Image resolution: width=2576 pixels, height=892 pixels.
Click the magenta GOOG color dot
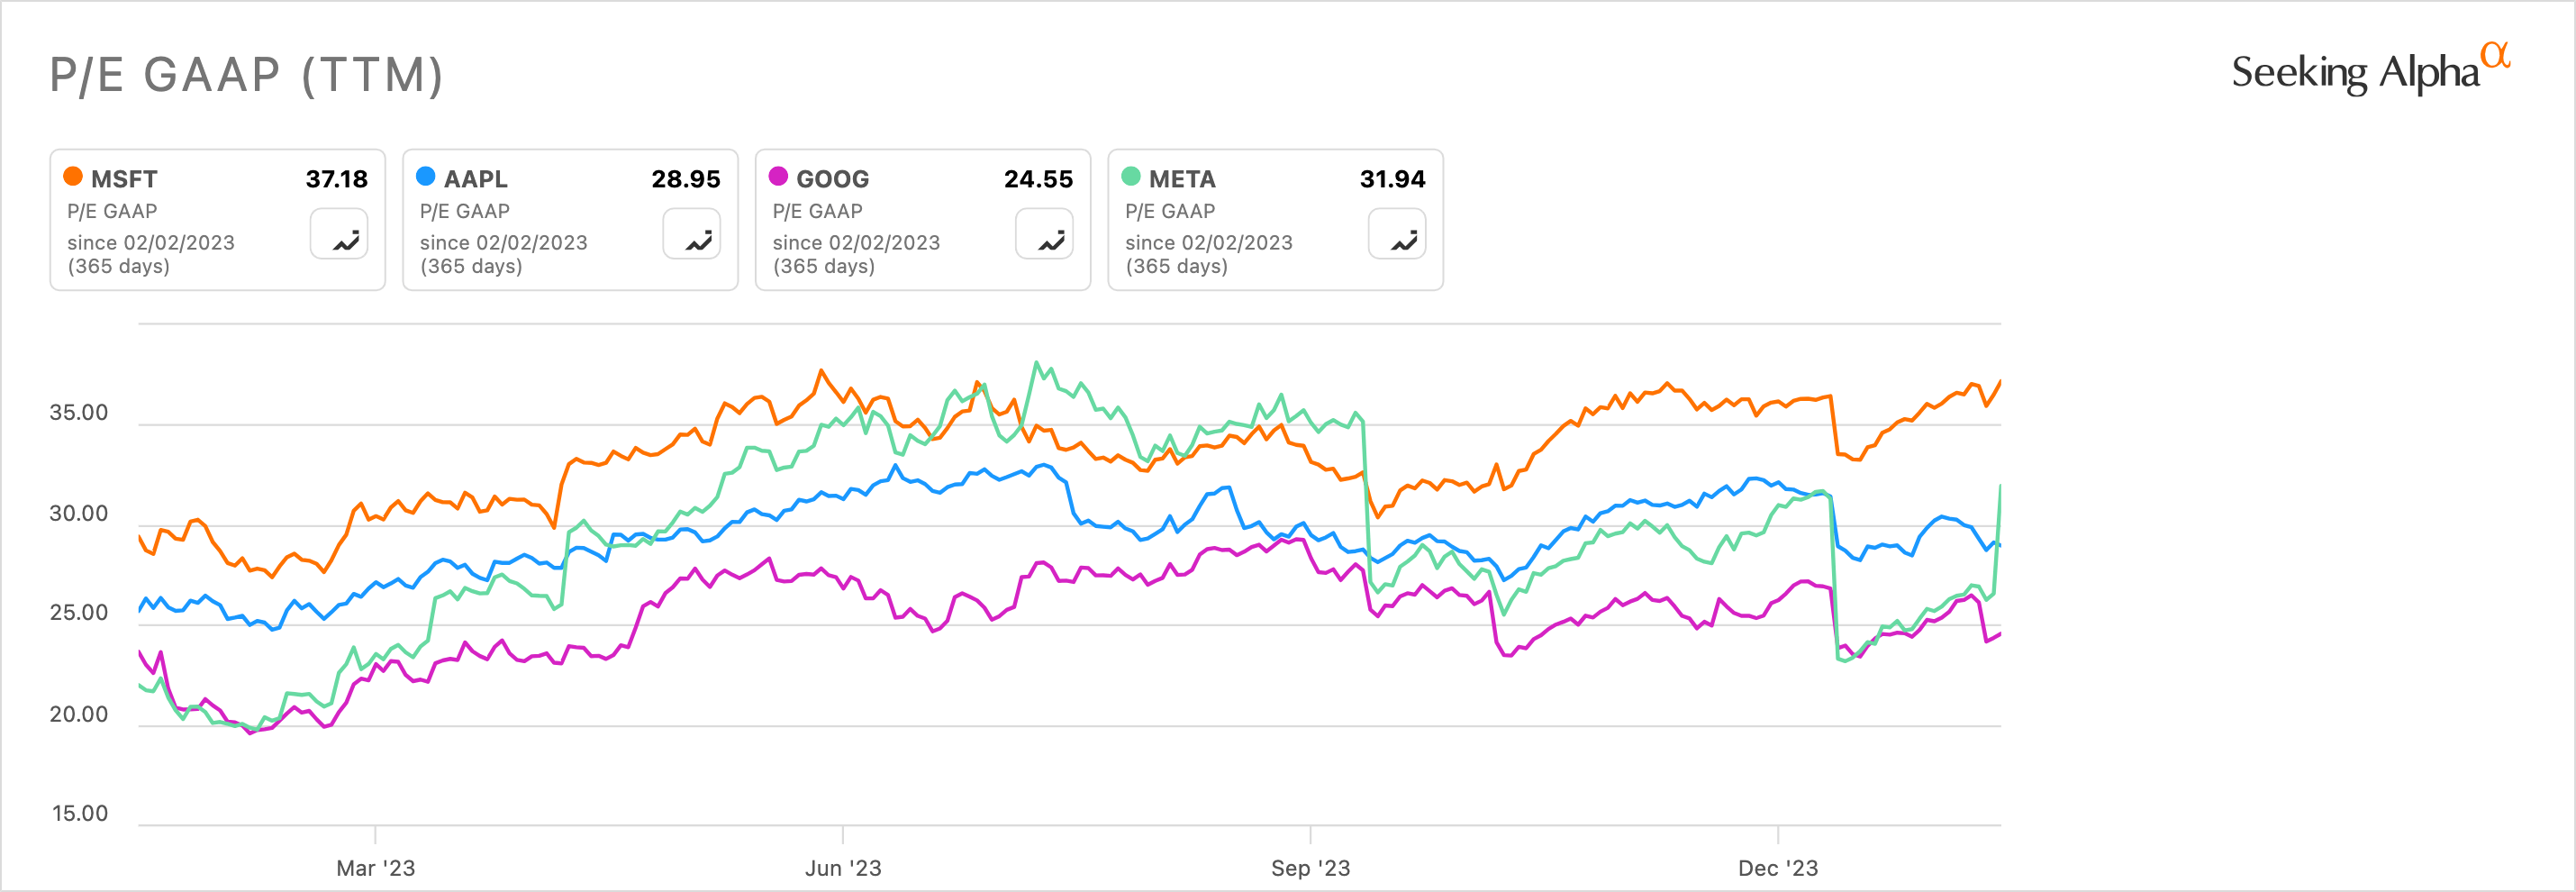click(x=778, y=177)
